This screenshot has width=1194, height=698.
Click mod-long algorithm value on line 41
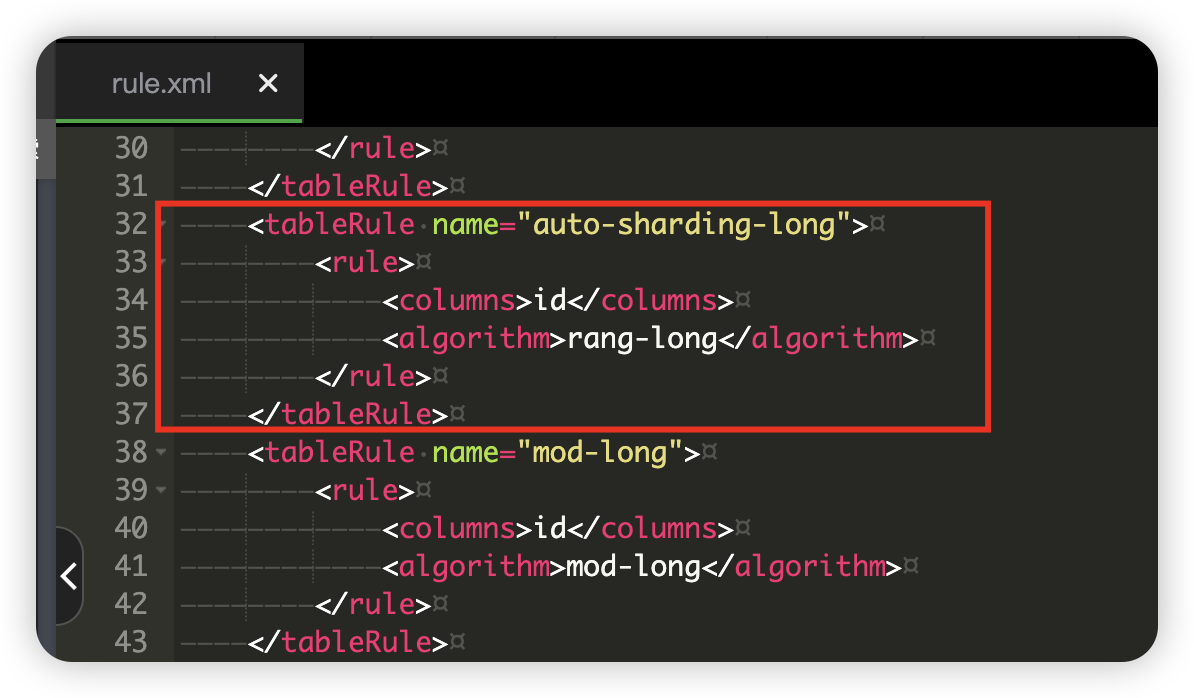633,567
